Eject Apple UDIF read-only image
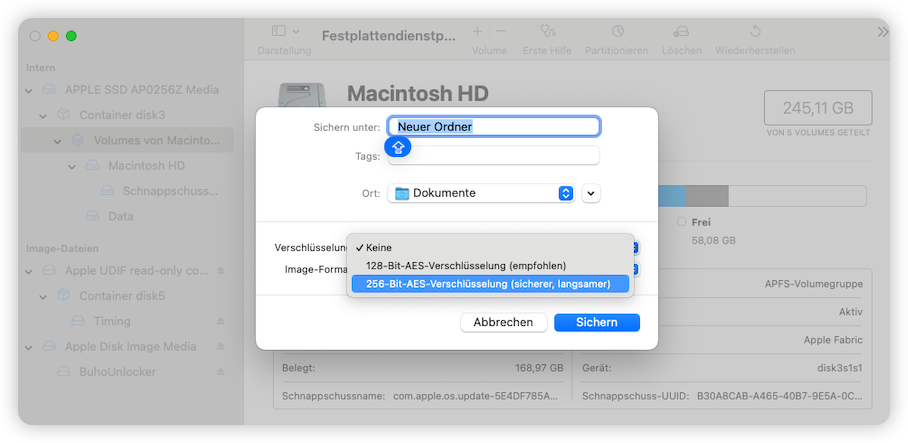 click(x=220, y=270)
